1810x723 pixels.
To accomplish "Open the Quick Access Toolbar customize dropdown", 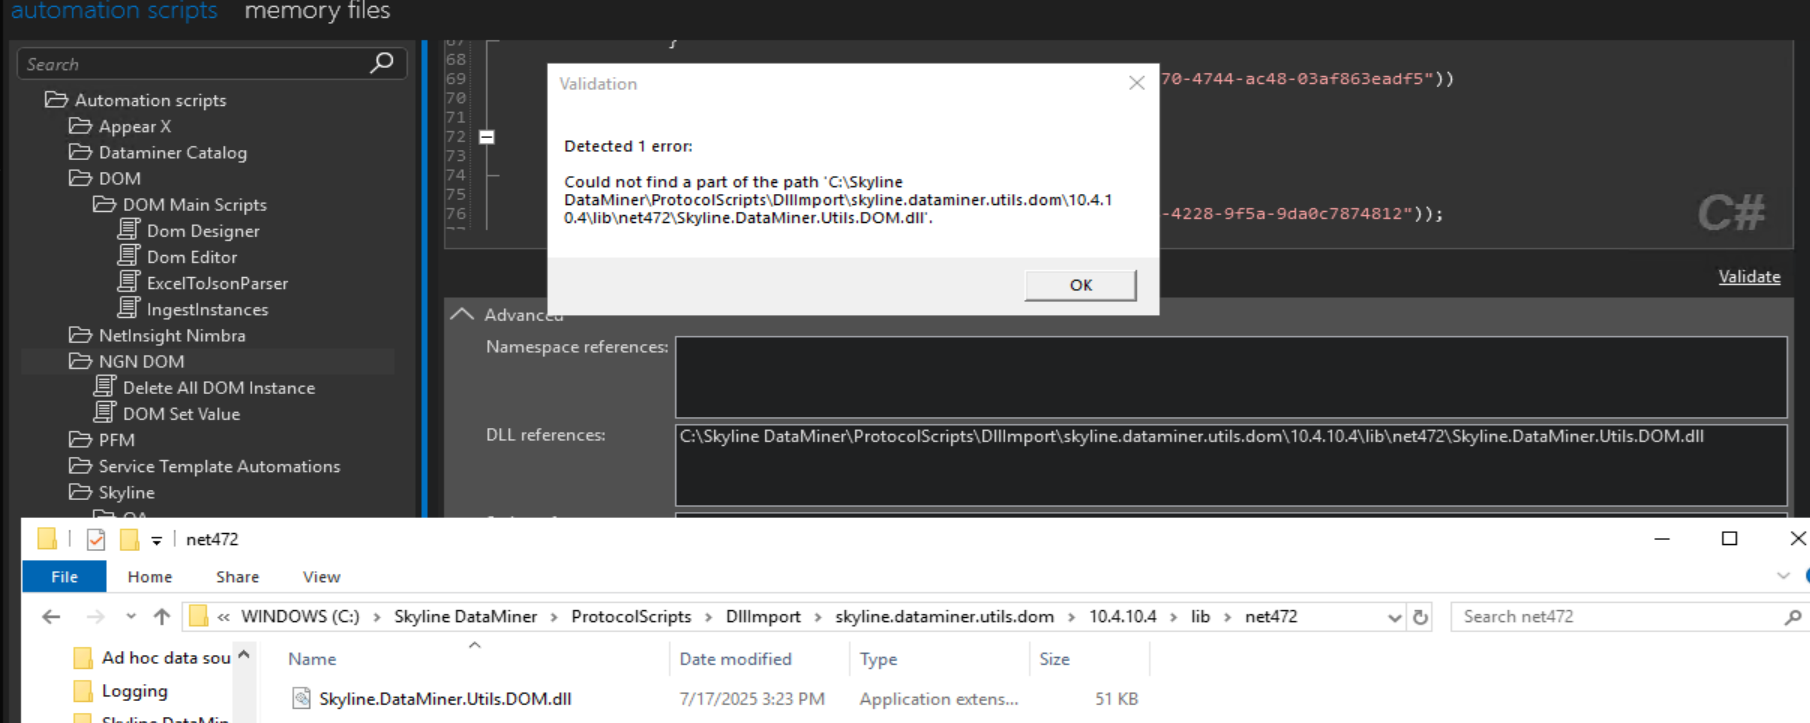I will [157, 541].
